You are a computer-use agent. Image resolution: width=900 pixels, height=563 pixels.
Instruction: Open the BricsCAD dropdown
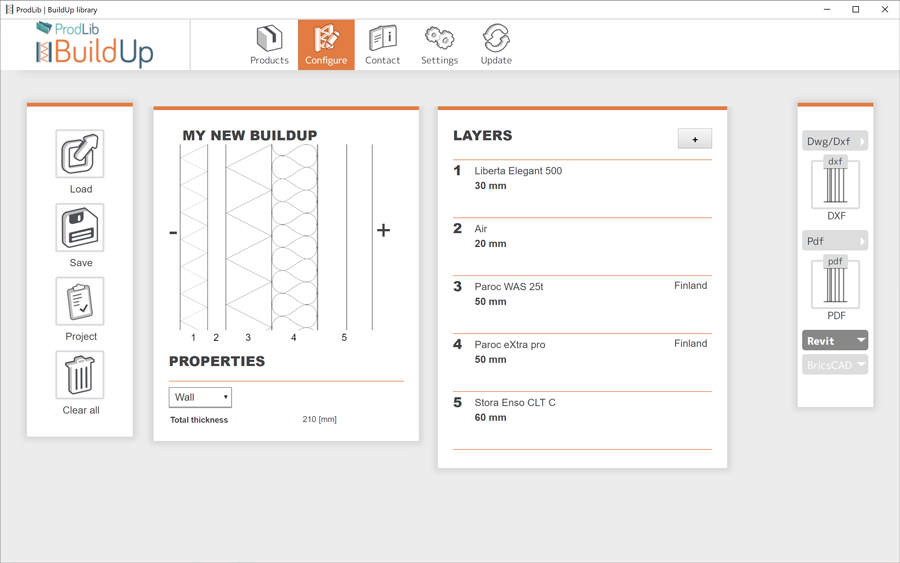(x=835, y=365)
